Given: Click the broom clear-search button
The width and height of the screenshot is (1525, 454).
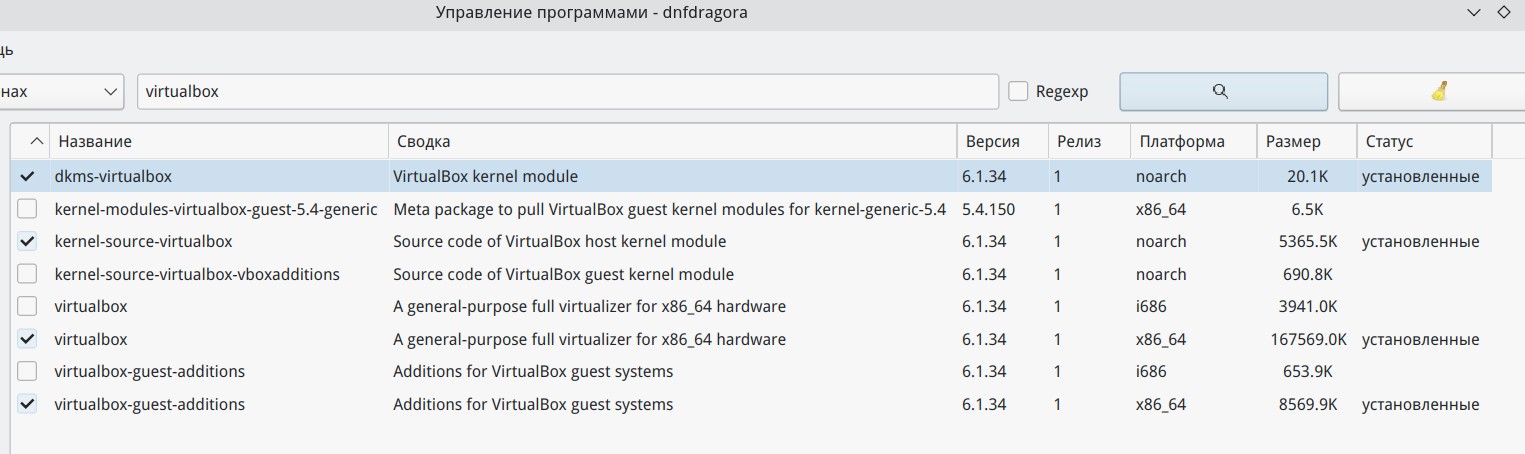Looking at the screenshot, I should (x=1438, y=91).
